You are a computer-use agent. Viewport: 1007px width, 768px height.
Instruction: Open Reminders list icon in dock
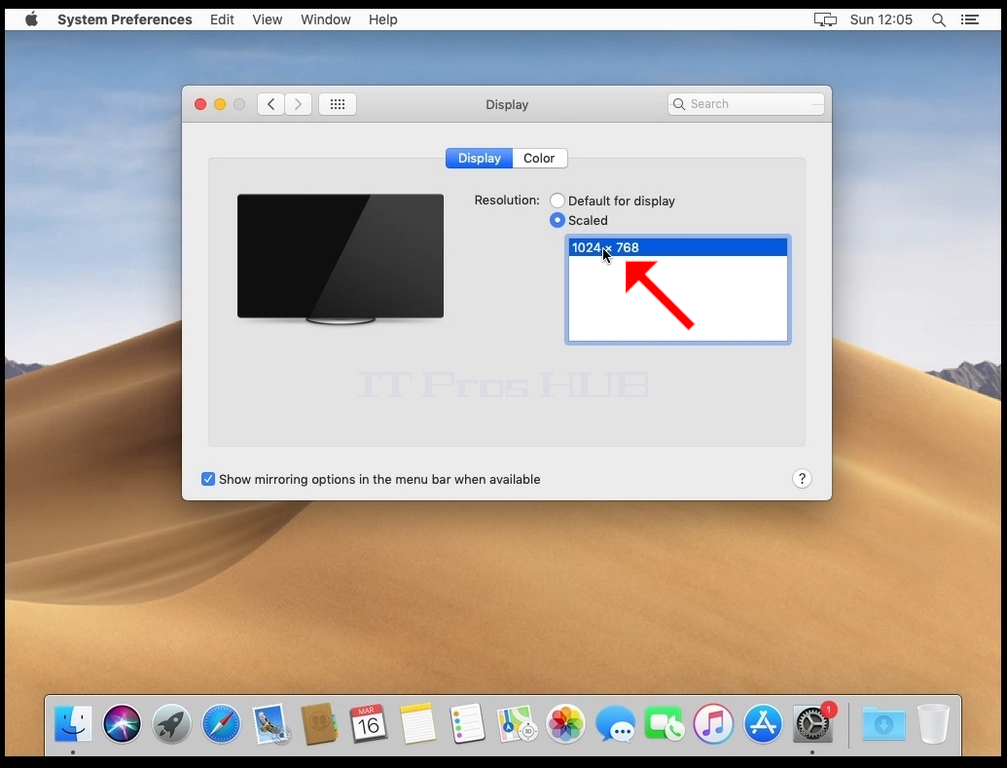point(467,724)
